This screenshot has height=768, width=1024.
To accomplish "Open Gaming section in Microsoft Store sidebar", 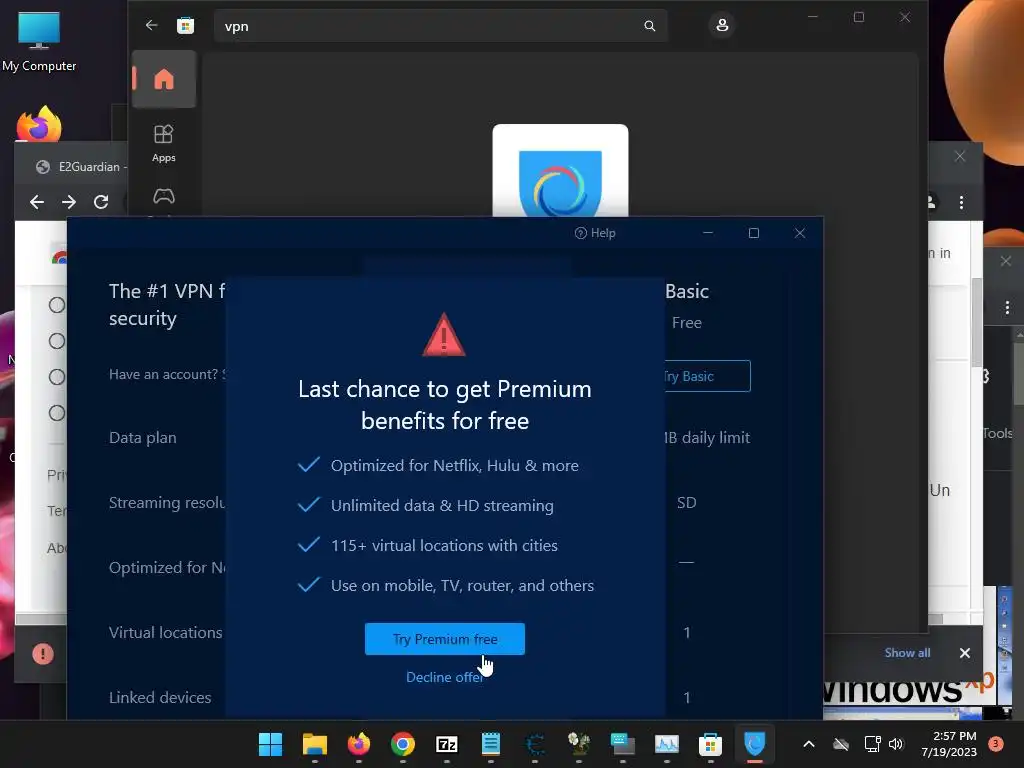I will click(x=163, y=196).
